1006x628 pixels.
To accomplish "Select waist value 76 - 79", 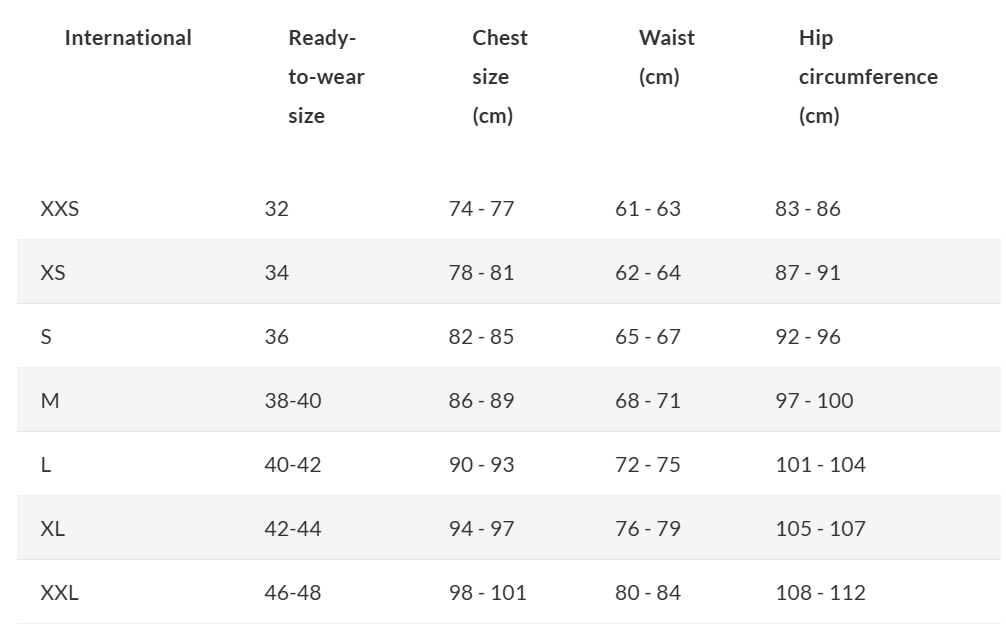I will (x=647, y=529).
